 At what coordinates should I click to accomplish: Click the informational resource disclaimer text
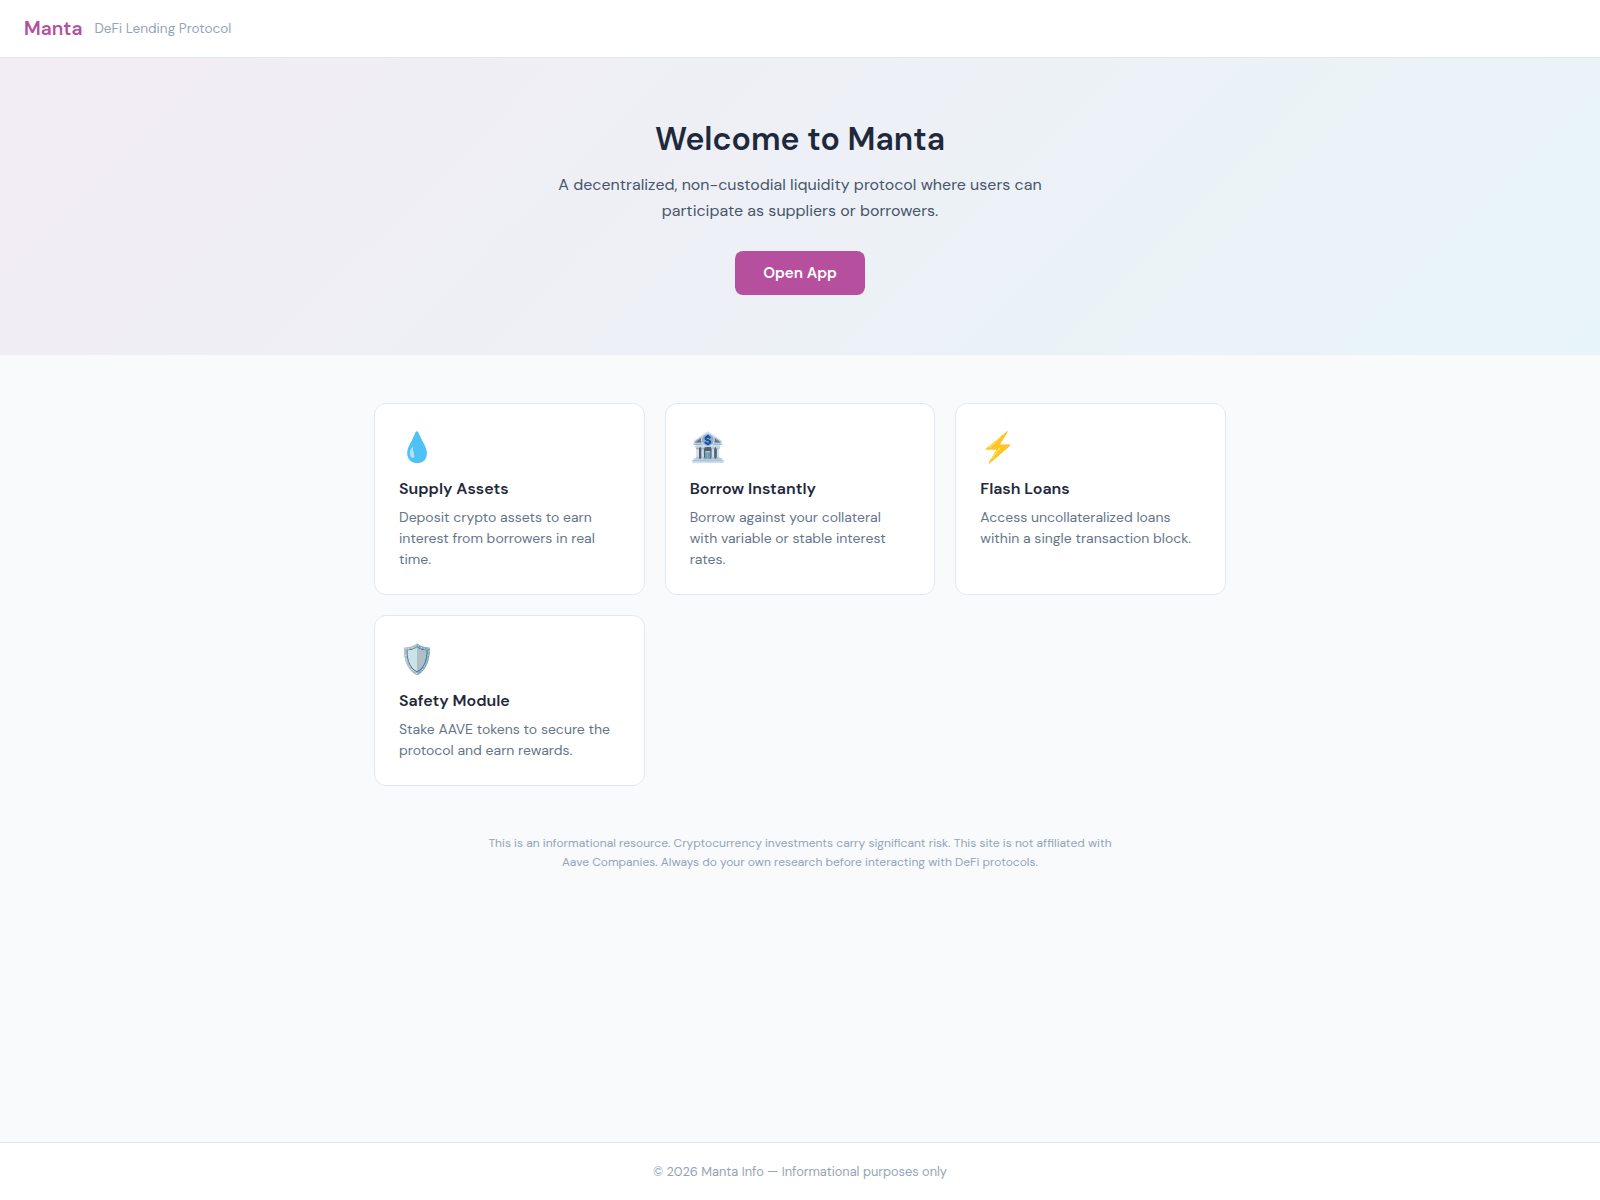pos(800,853)
